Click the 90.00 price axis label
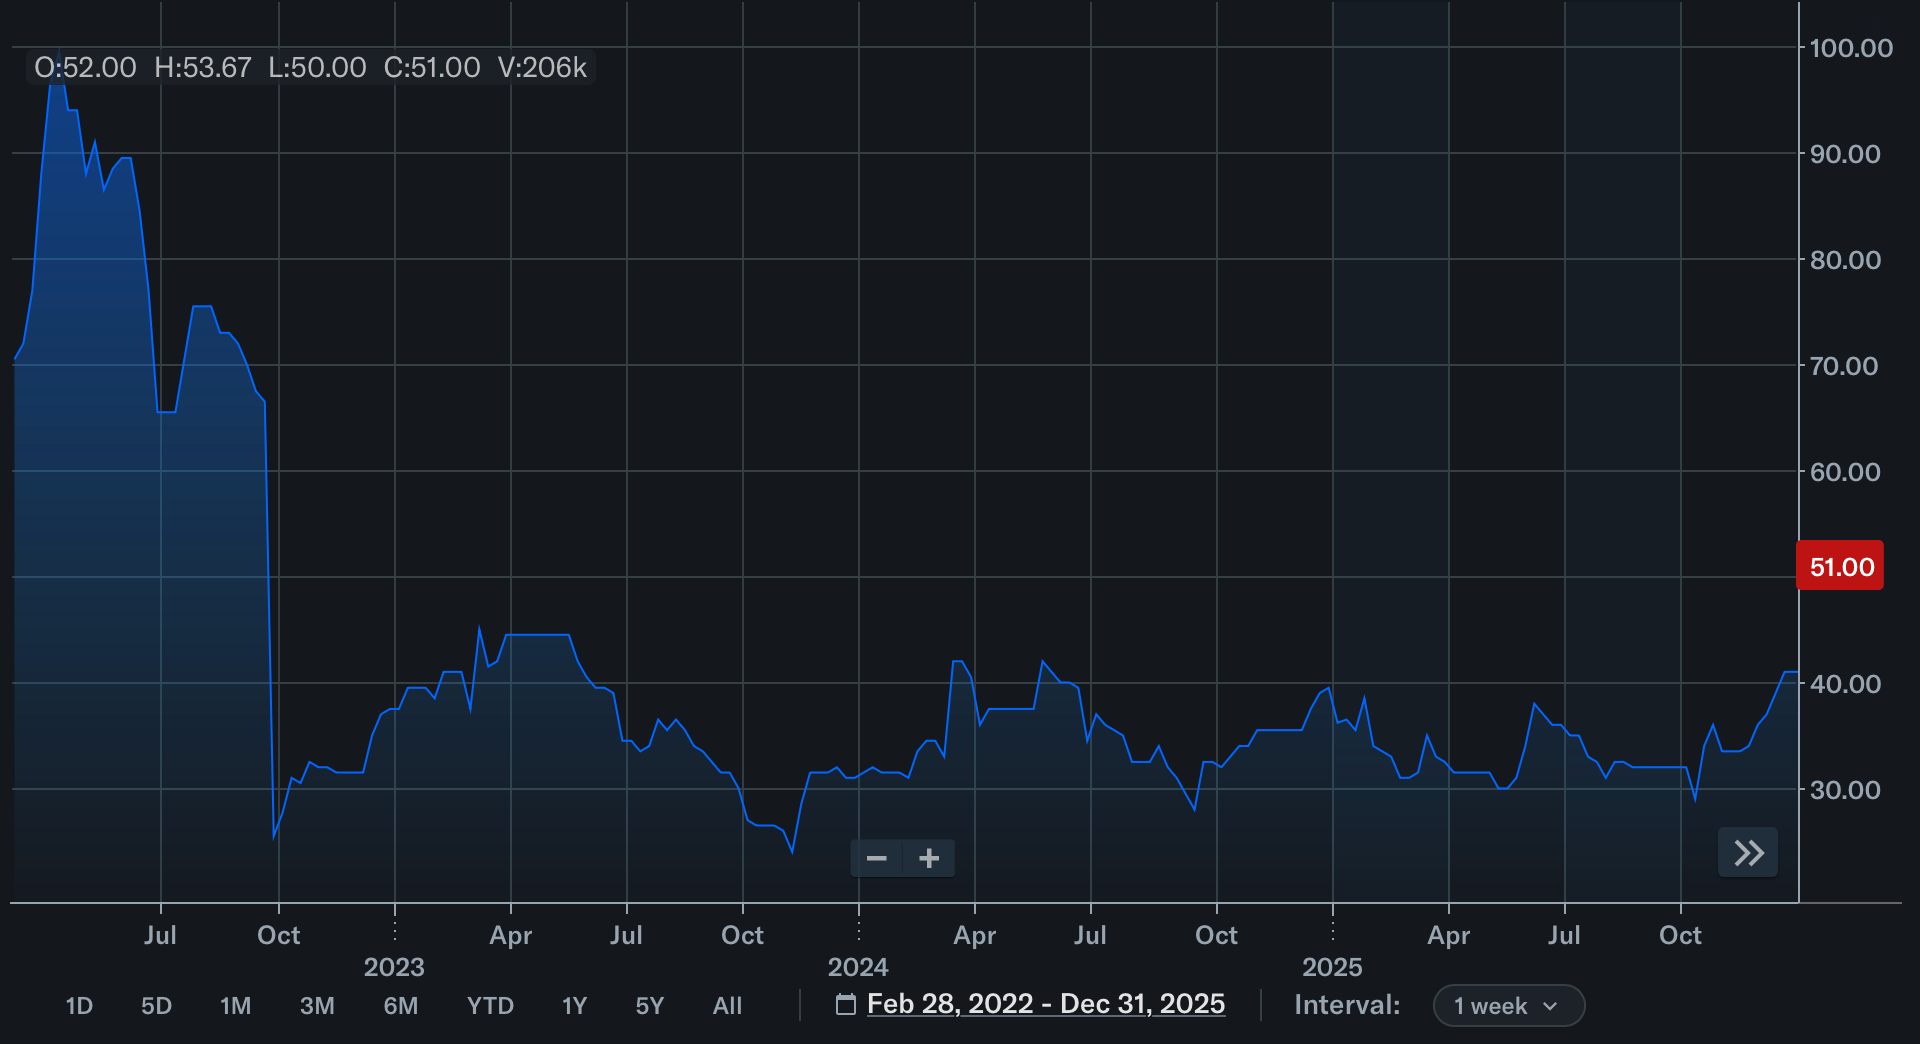 click(x=1846, y=154)
